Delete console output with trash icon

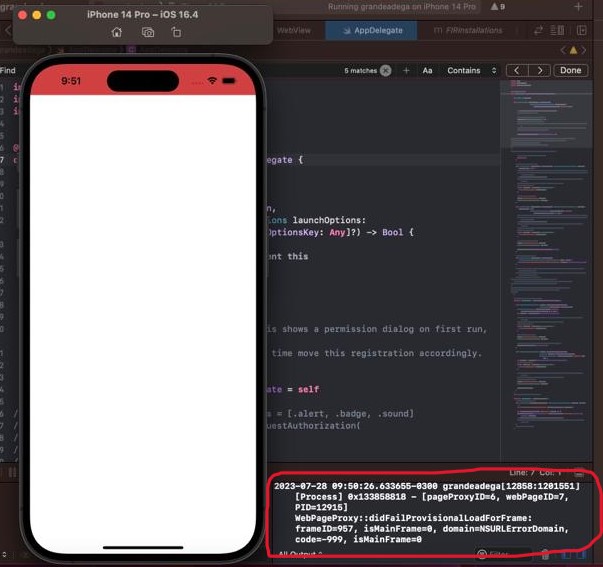click(x=545, y=553)
